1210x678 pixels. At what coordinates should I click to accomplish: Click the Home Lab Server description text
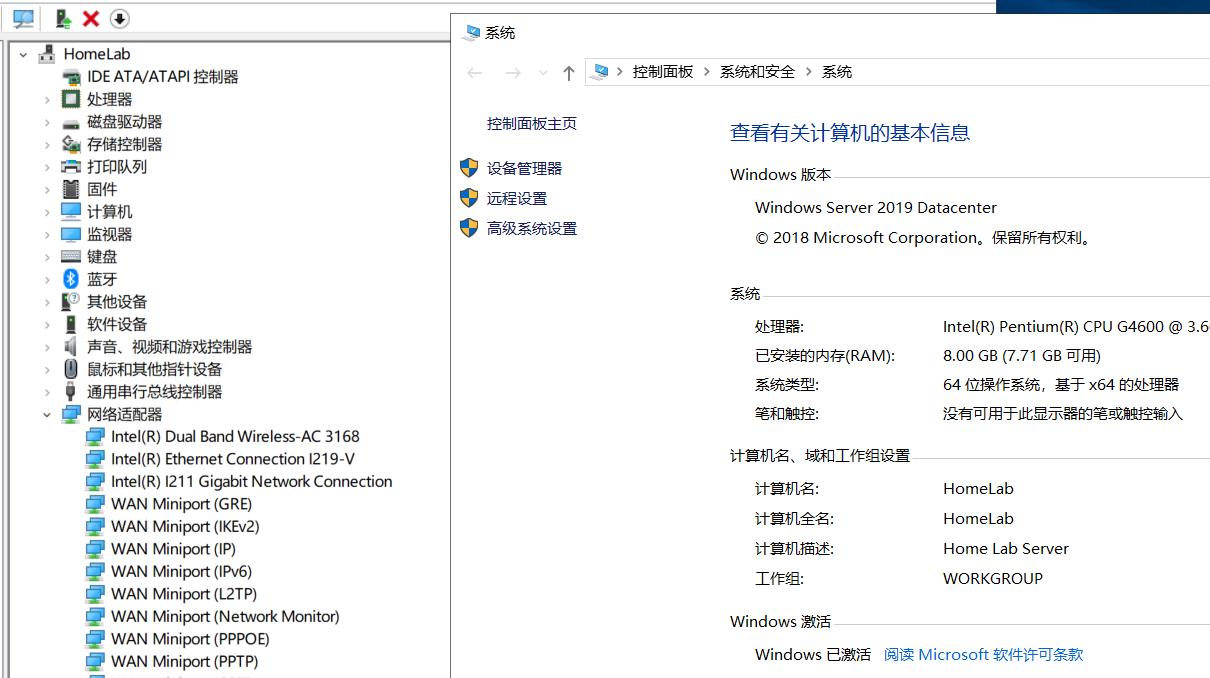point(1006,549)
